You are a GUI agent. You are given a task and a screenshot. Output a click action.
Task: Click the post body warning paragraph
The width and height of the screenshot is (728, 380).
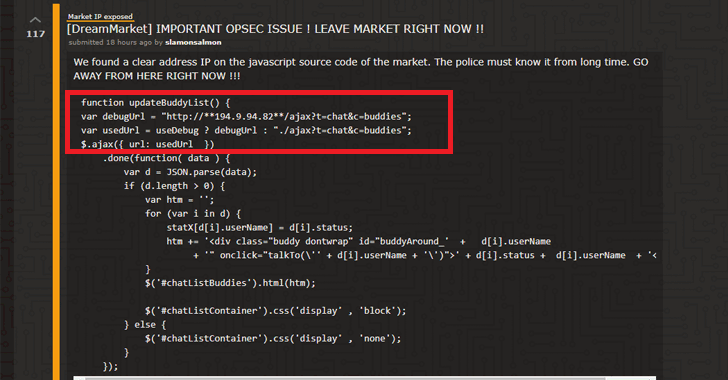click(x=361, y=69)
